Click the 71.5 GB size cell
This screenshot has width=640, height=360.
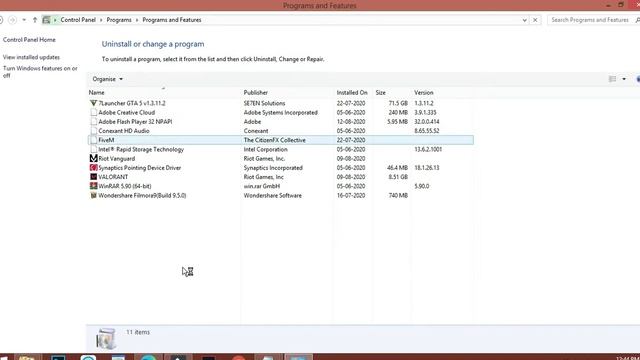(398, 103)
